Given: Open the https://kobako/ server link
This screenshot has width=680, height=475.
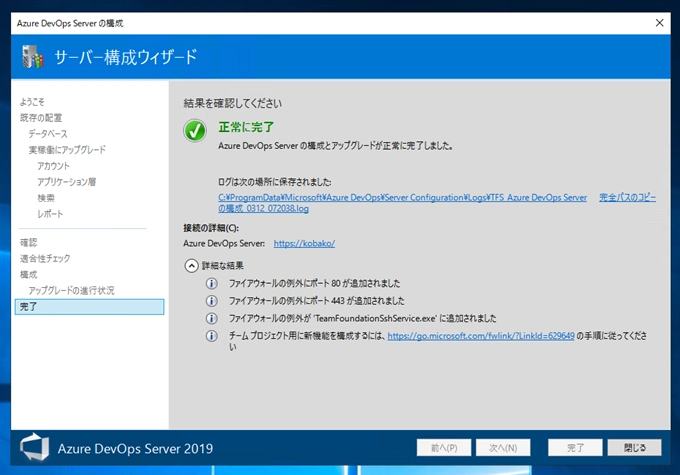Looking at the screenshot, I should tap(304, 243).
